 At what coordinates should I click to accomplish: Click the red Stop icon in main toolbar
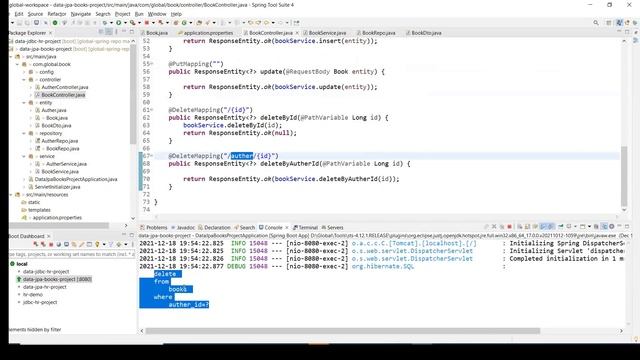pyautogui.click(x=147, y=23)
